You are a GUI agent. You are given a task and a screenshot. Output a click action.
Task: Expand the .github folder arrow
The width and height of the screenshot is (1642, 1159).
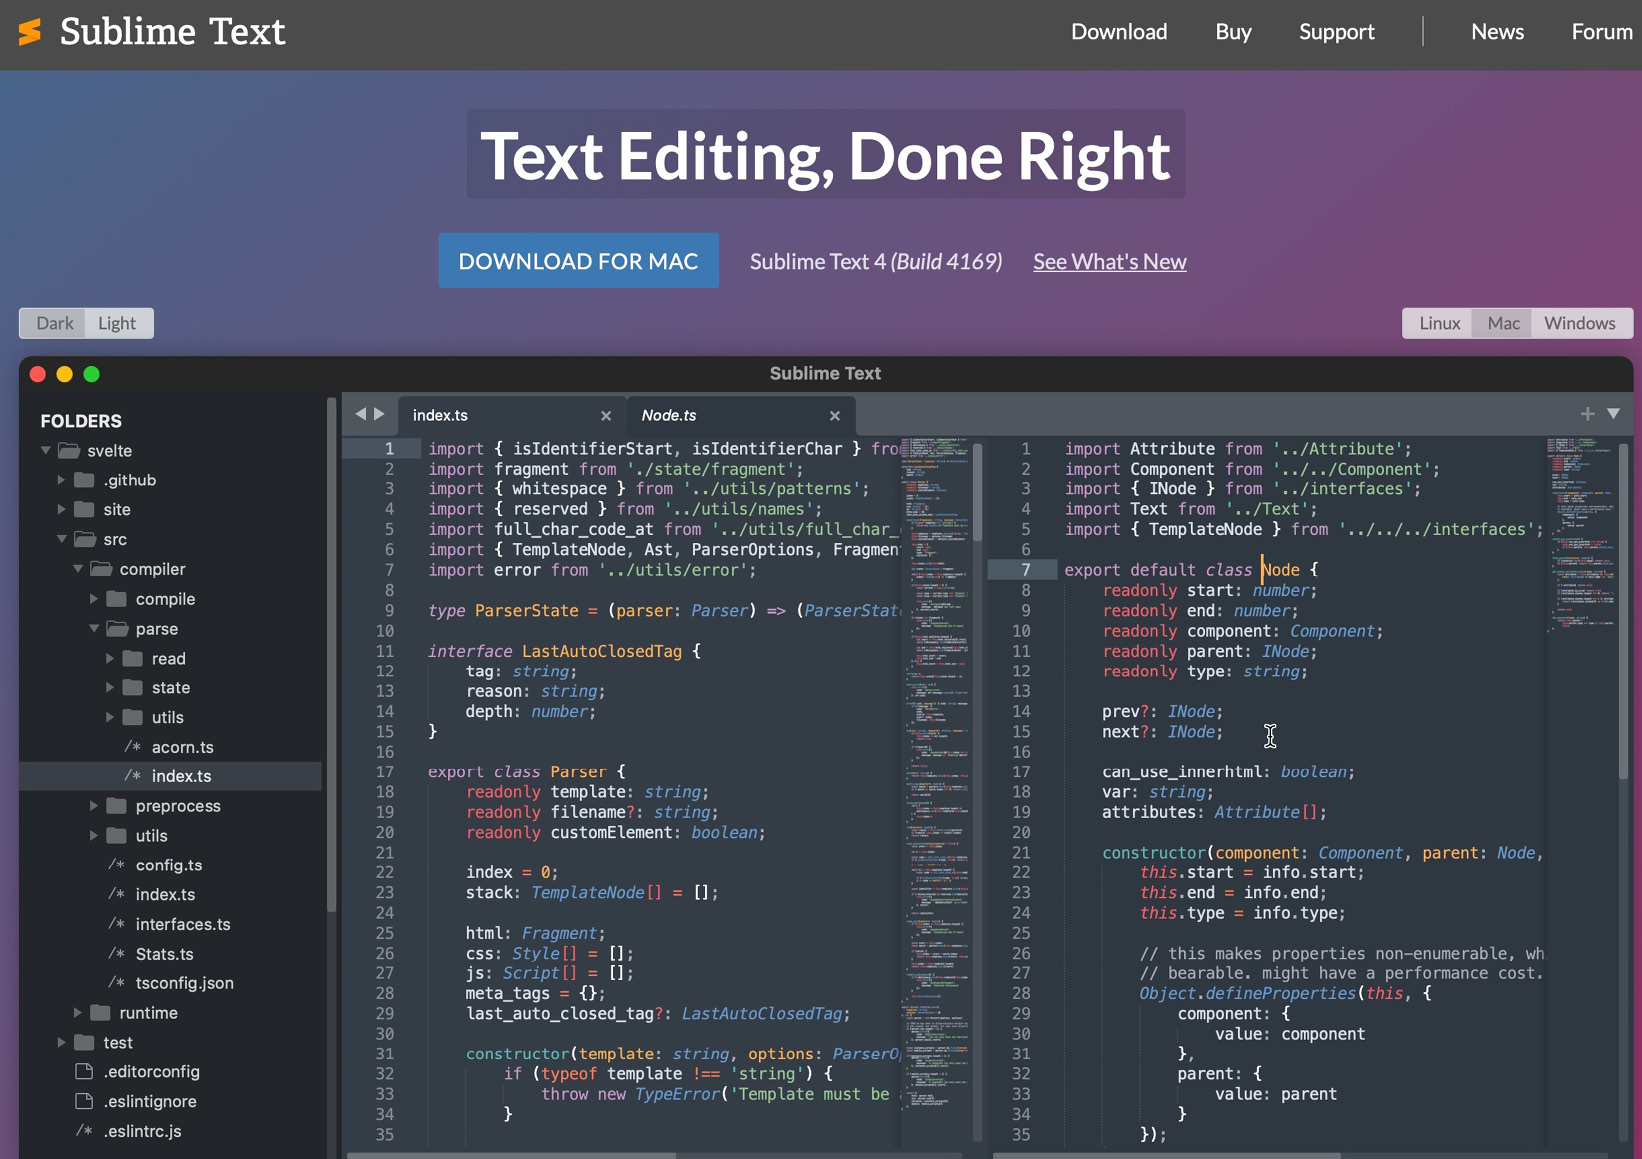[61, 480]
